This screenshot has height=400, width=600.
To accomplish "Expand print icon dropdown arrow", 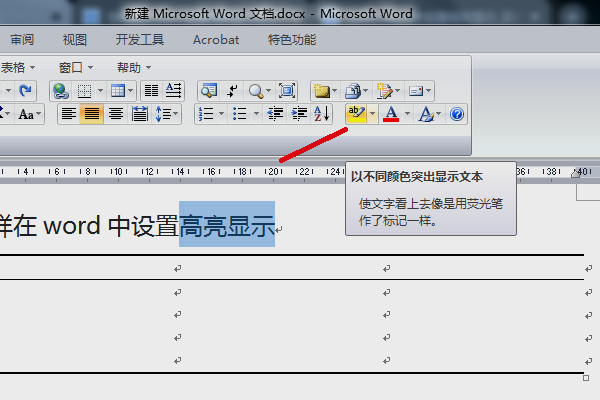I will pyautogui.click(x=365, y=91).
